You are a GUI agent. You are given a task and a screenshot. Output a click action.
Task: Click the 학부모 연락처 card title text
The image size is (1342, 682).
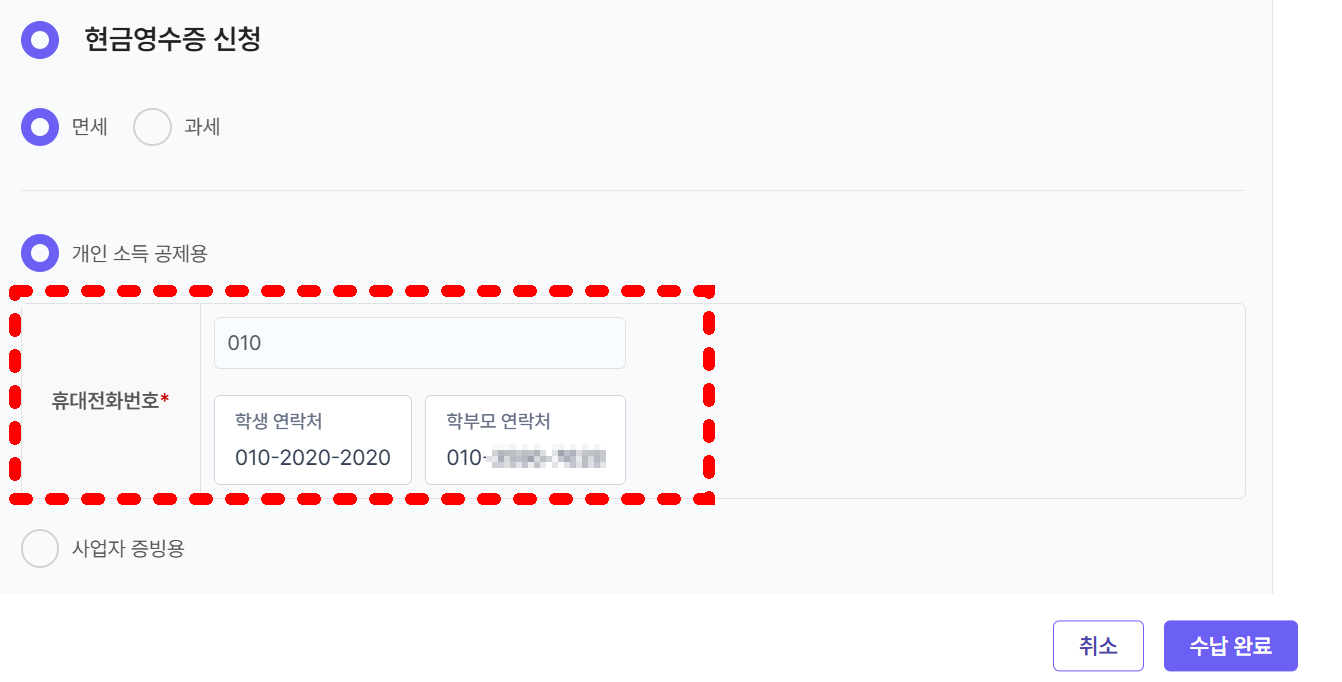coord(498,421)
